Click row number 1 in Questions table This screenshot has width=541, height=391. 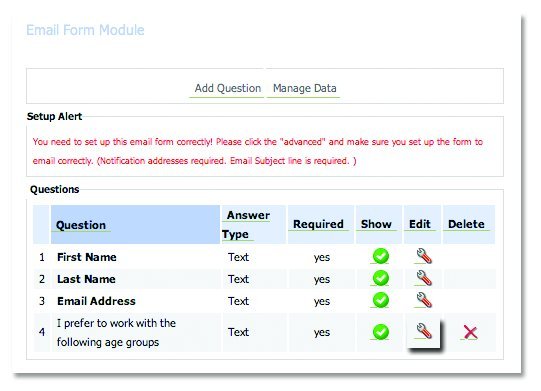42,257
